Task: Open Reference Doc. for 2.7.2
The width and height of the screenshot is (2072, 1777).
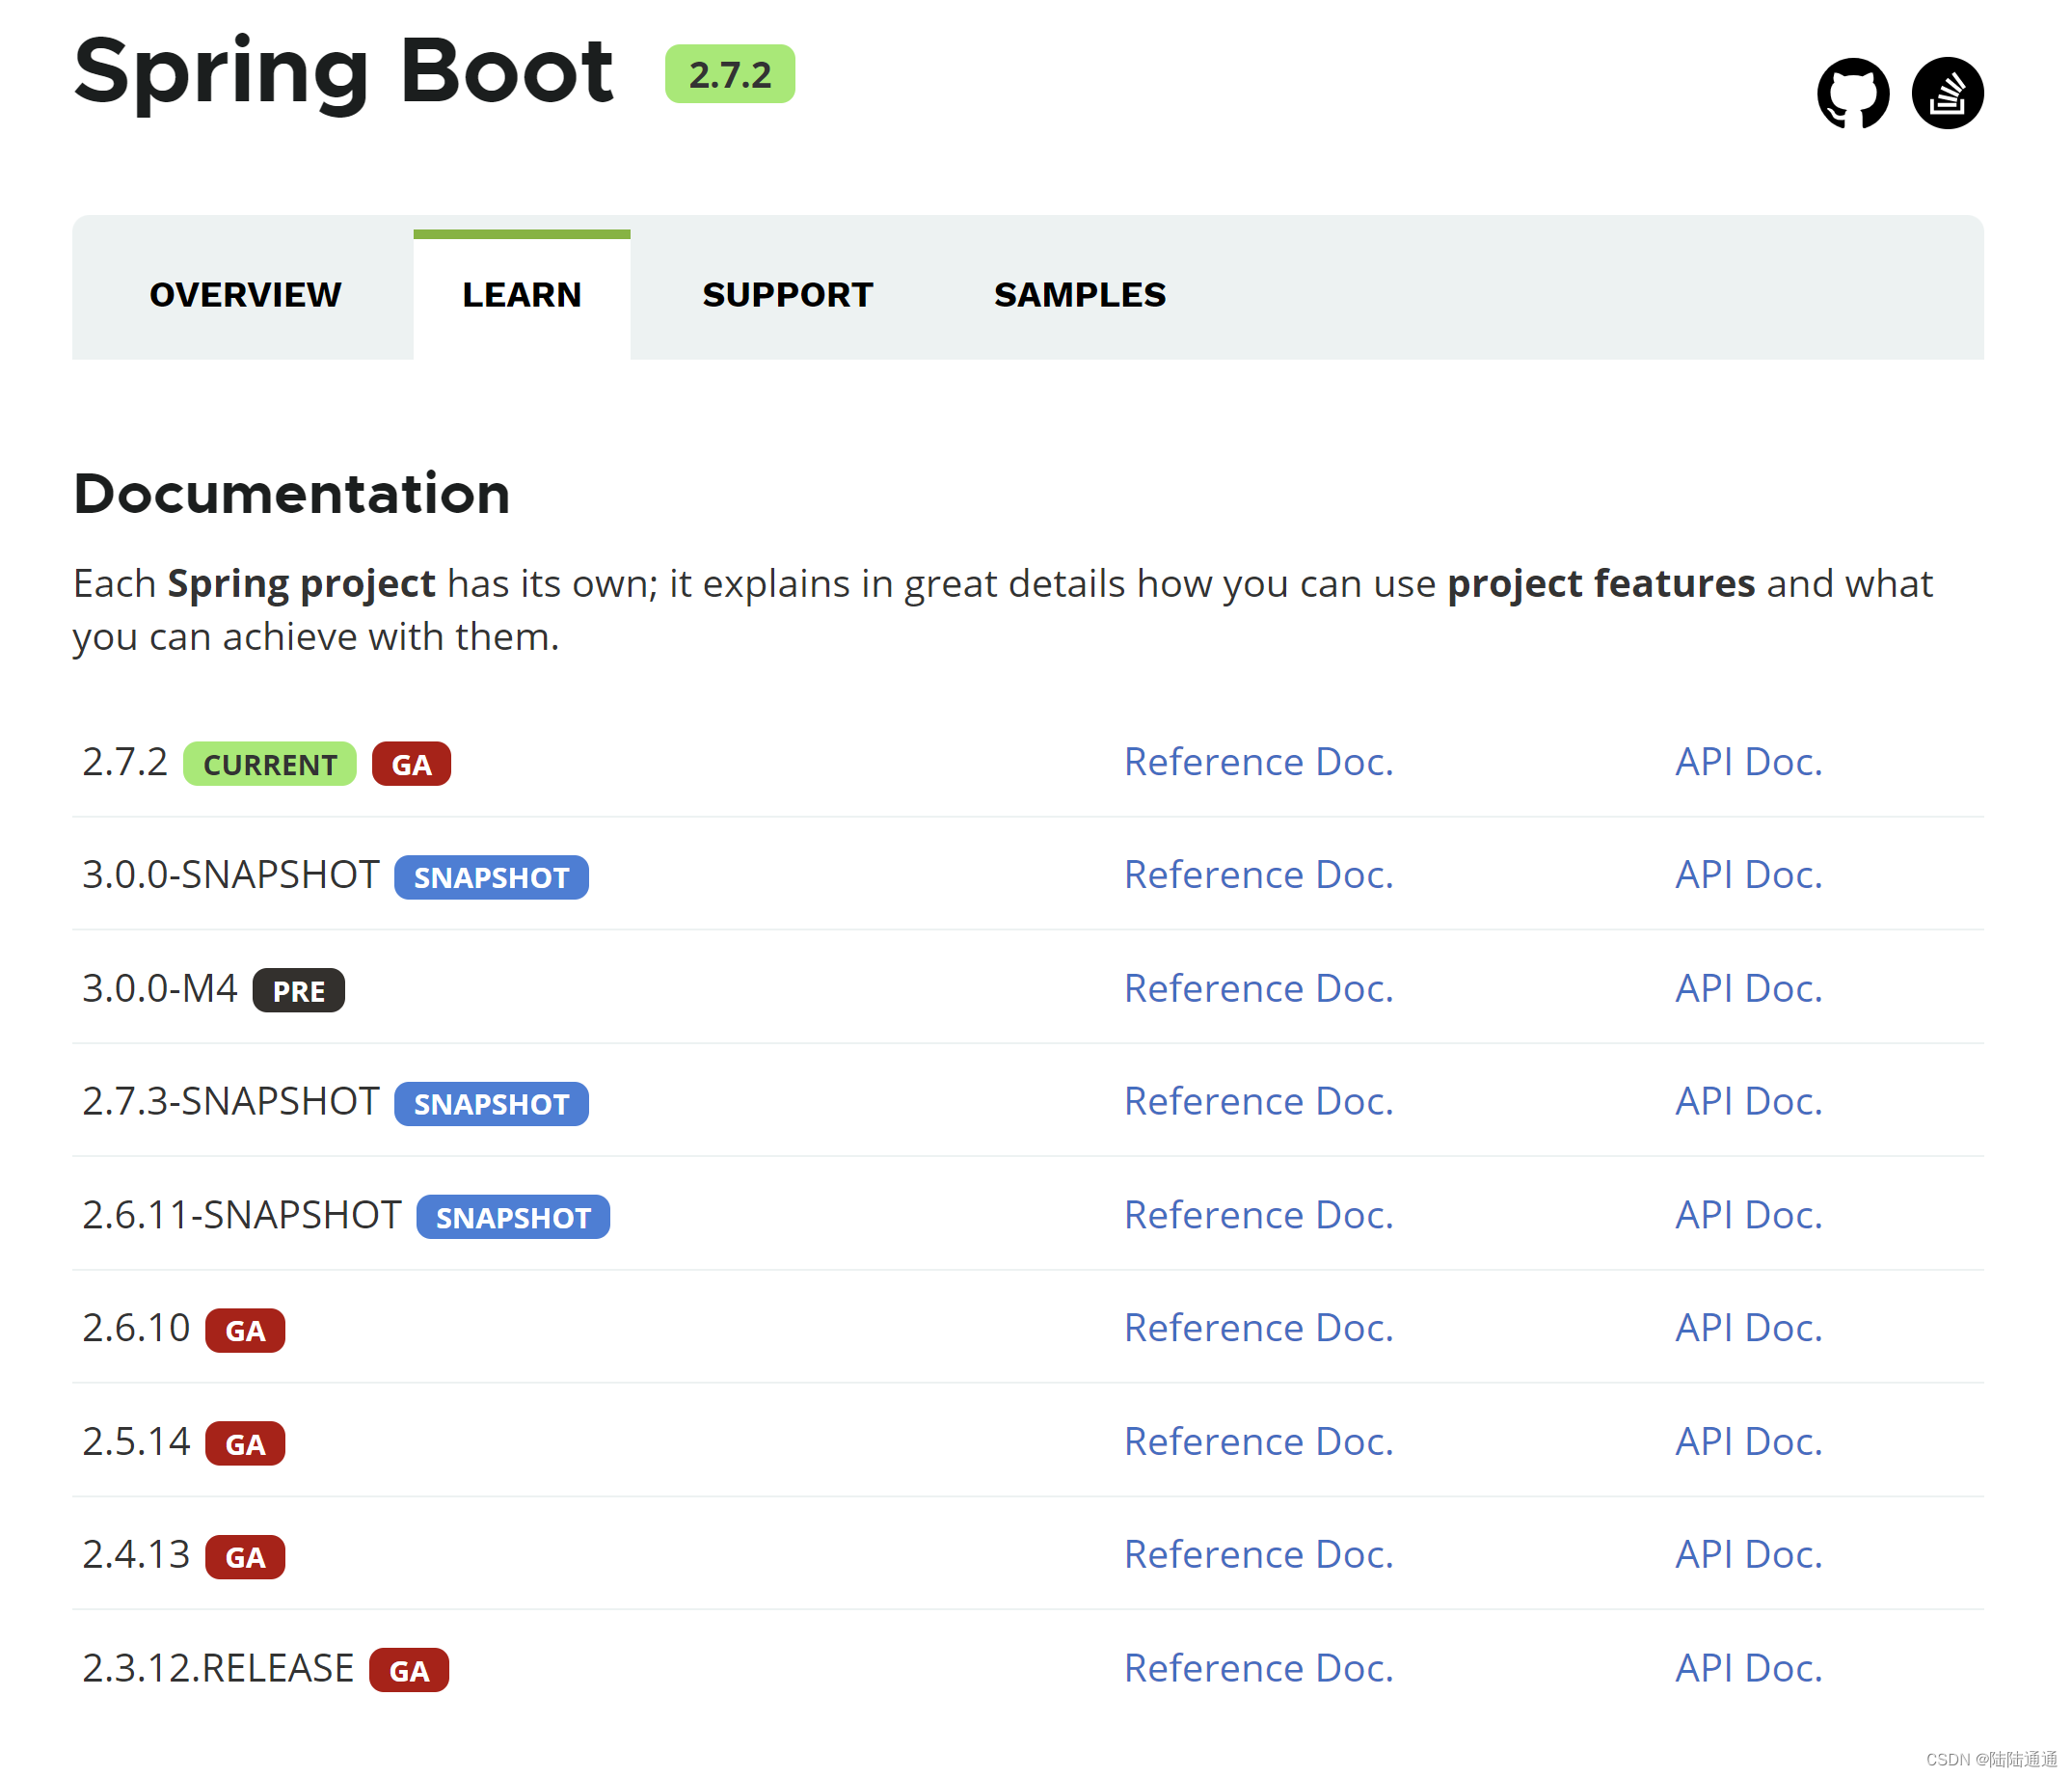Action: [x=1258, y=762]
